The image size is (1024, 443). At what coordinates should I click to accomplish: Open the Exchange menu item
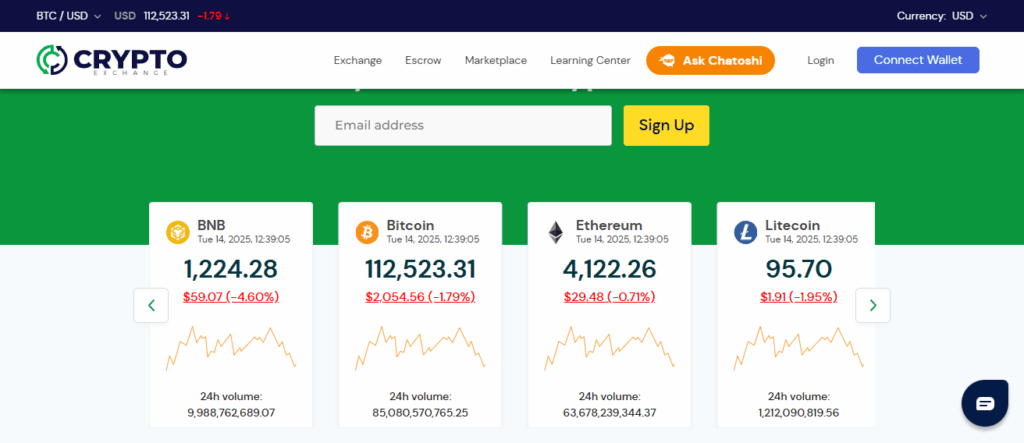(x=358, y=60)
